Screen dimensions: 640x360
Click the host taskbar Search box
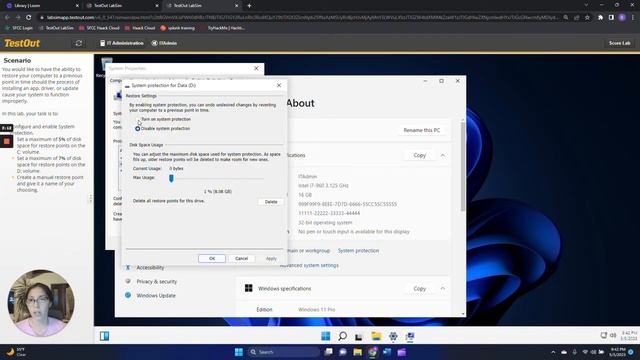tap(284, 352)
